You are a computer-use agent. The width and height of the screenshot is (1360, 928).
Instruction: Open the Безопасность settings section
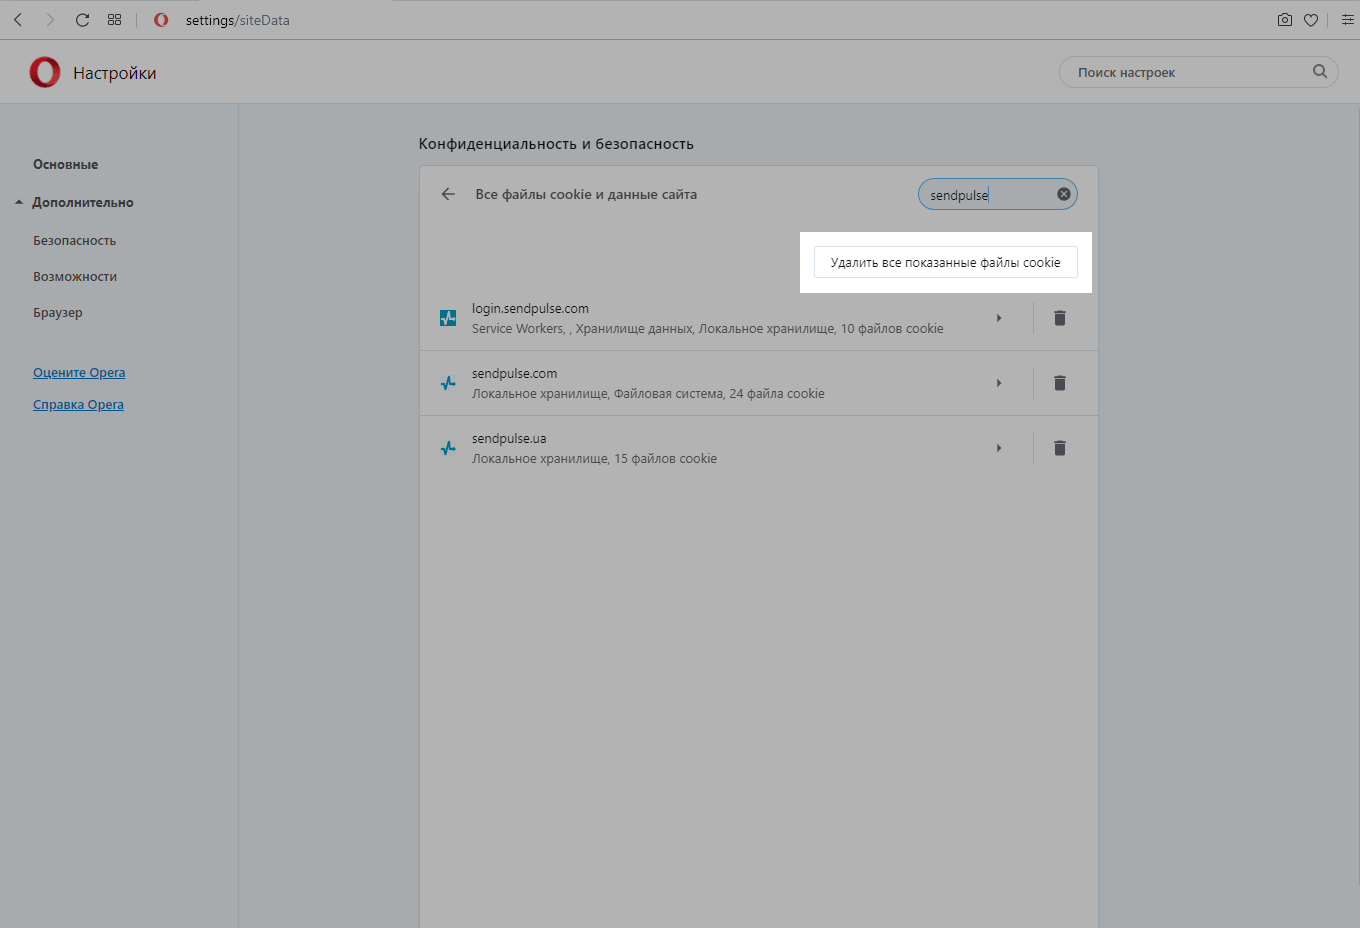75,240
